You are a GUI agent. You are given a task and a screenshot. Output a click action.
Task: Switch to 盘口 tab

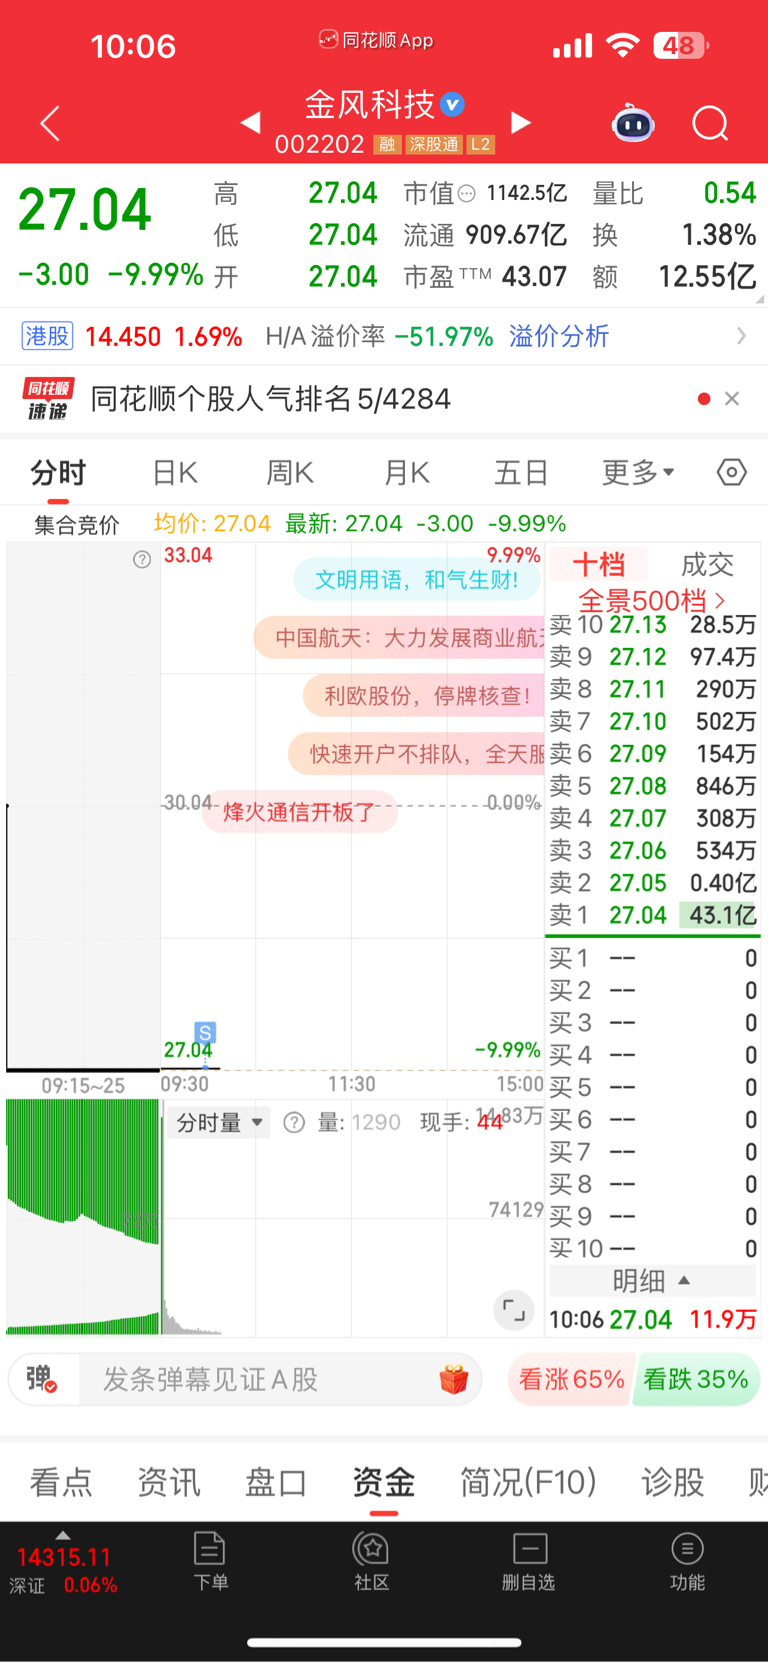tap(276, 1481)
